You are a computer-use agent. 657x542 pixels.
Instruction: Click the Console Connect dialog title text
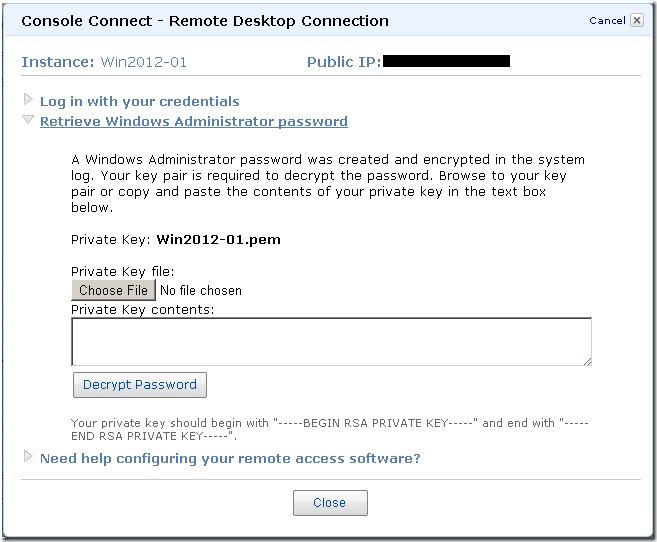[205, 20]
